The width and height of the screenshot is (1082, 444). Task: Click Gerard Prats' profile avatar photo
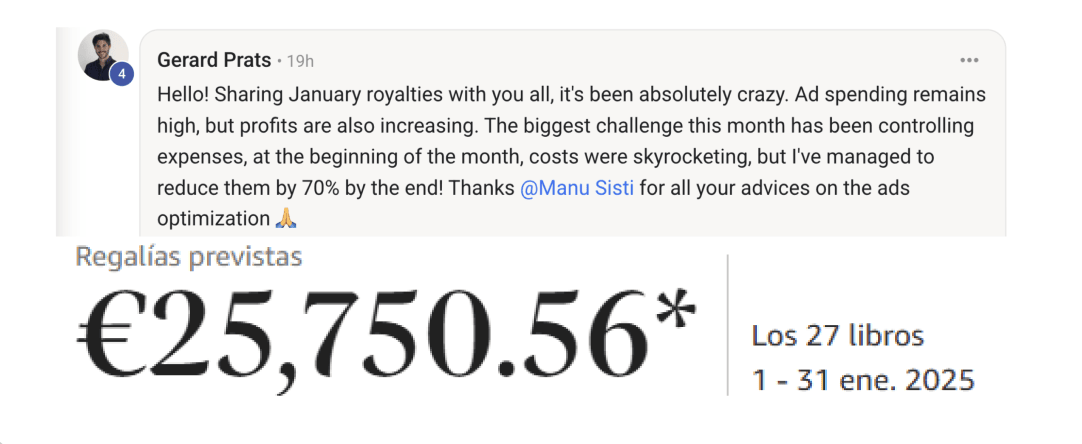click(102, 54)
